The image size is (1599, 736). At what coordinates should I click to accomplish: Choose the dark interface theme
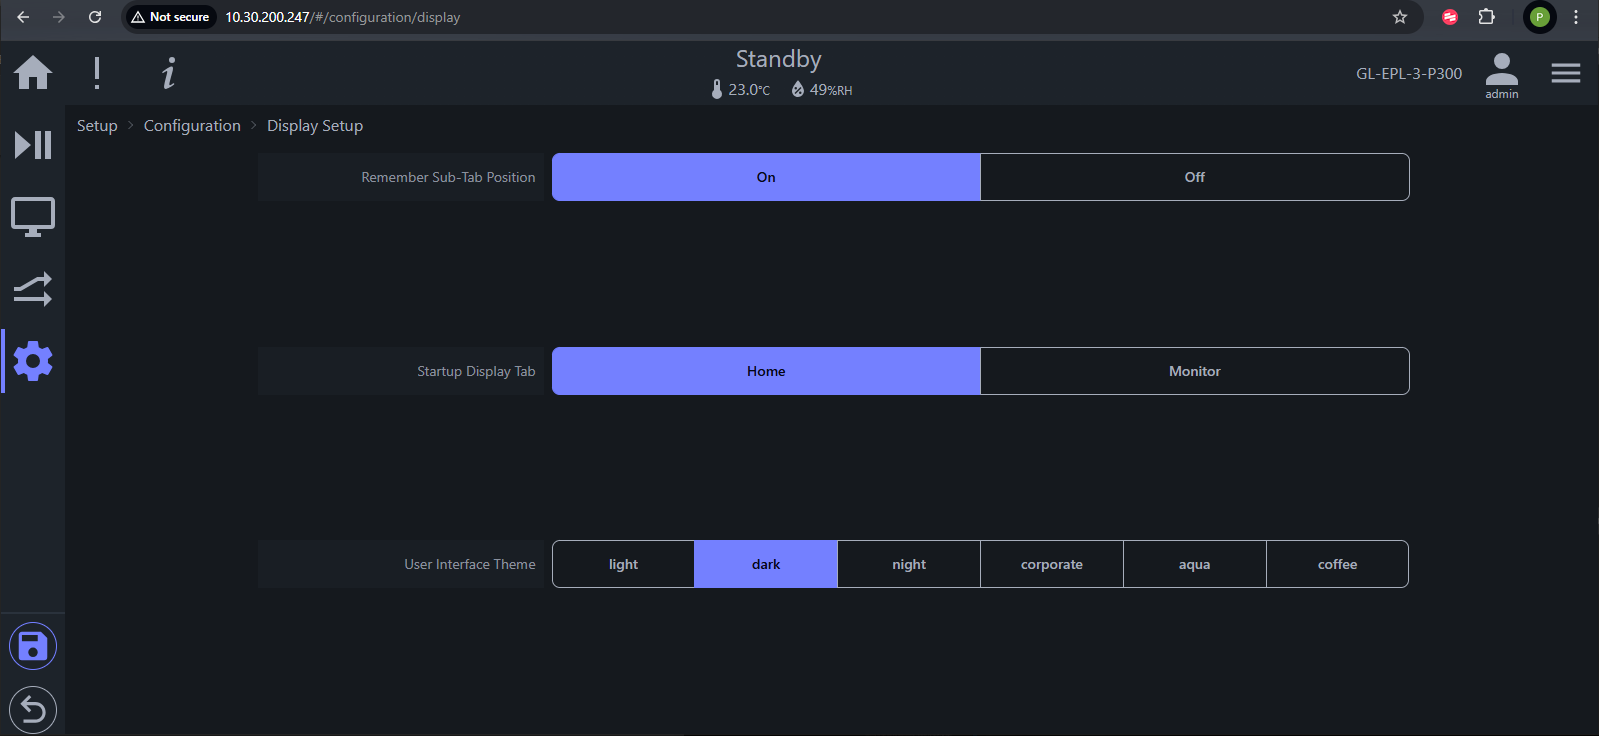(x=766, y=564)
